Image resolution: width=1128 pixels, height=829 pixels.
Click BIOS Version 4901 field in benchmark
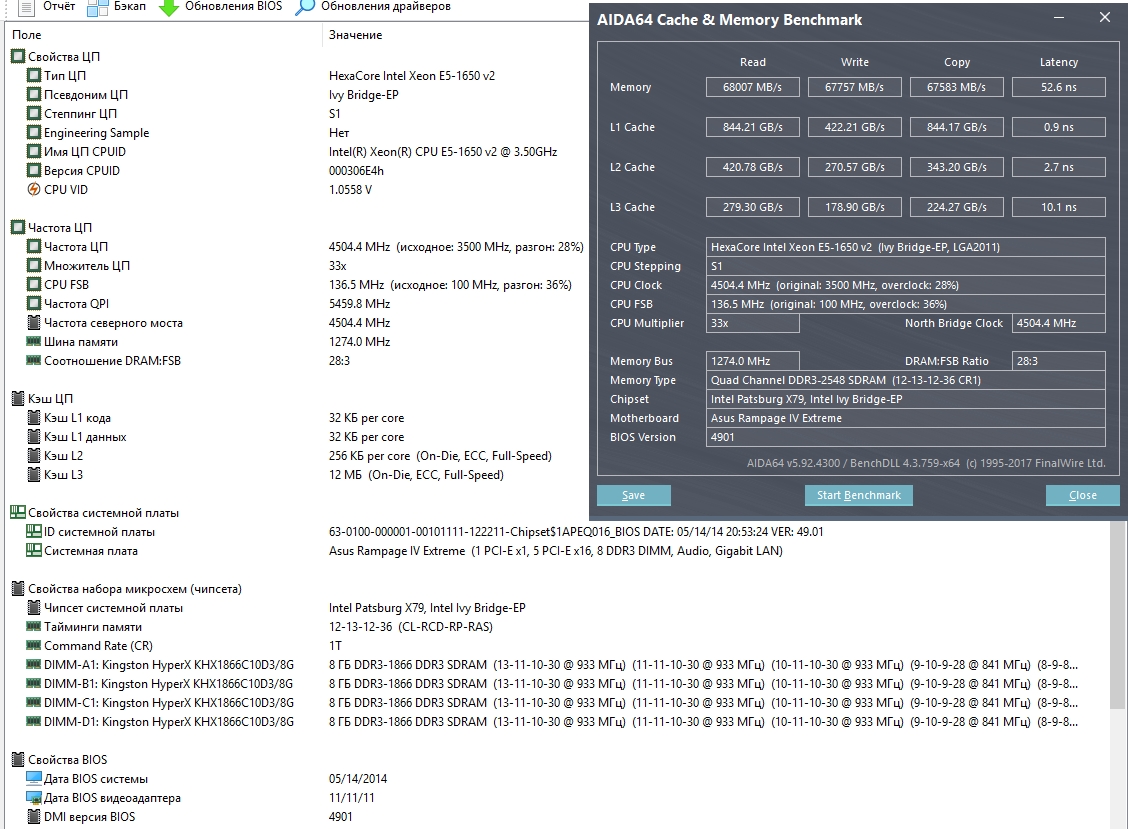coord(906,437)
